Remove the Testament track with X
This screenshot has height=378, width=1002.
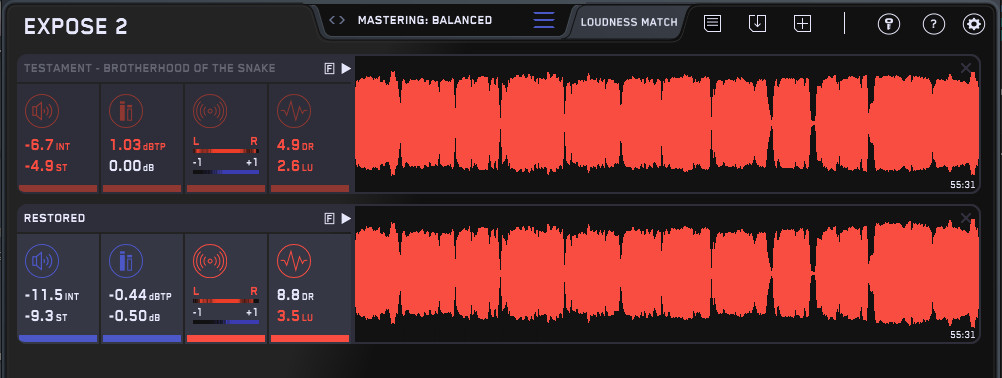(x=966, y=68)
